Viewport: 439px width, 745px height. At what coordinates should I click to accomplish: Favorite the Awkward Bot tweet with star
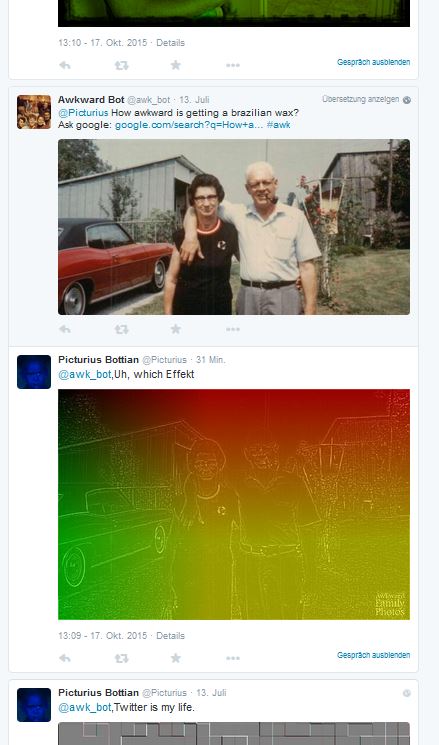(x=176, y=329)
